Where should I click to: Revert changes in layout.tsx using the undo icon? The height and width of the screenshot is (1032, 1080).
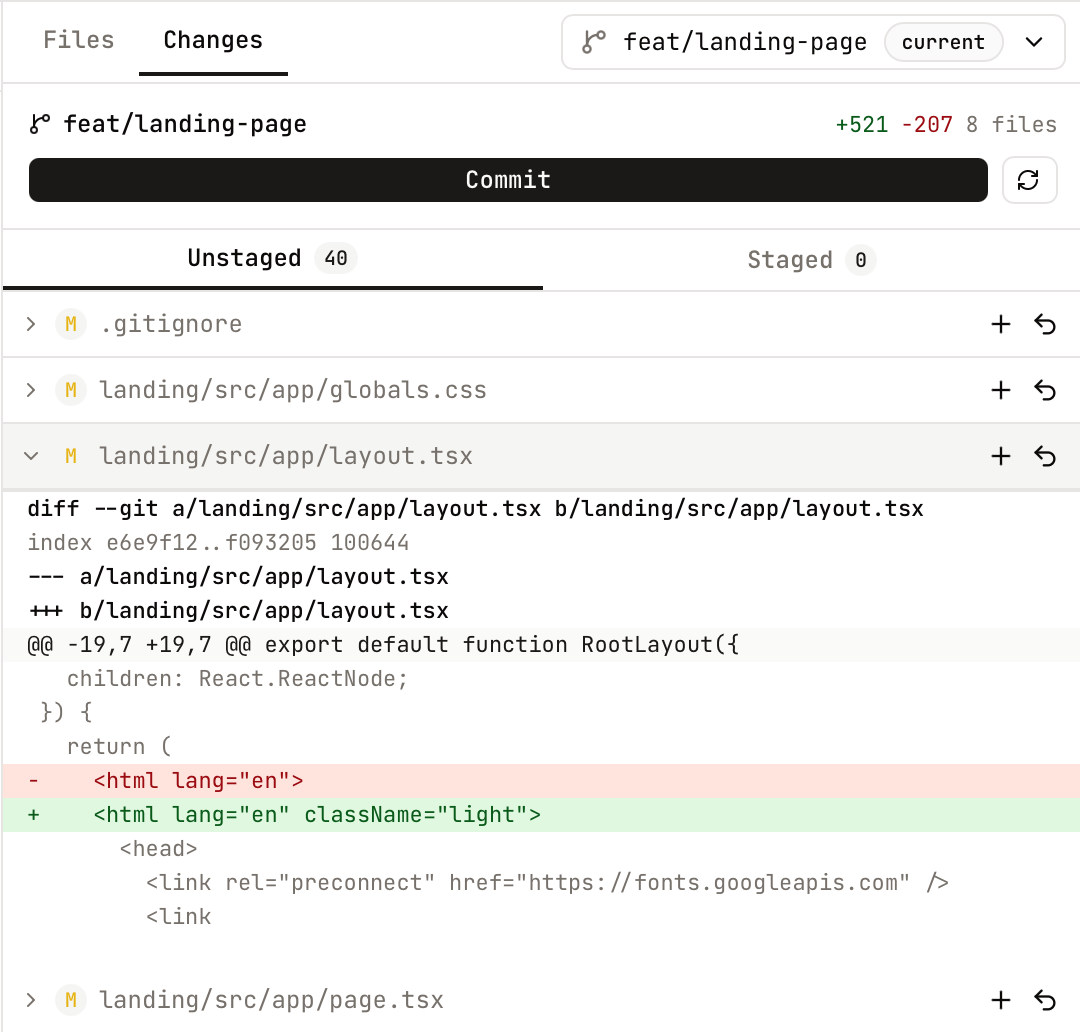(1045, 456)
